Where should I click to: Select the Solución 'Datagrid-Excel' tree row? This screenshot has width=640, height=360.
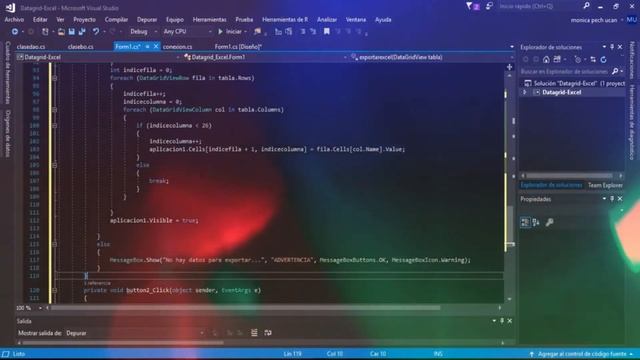573,83
